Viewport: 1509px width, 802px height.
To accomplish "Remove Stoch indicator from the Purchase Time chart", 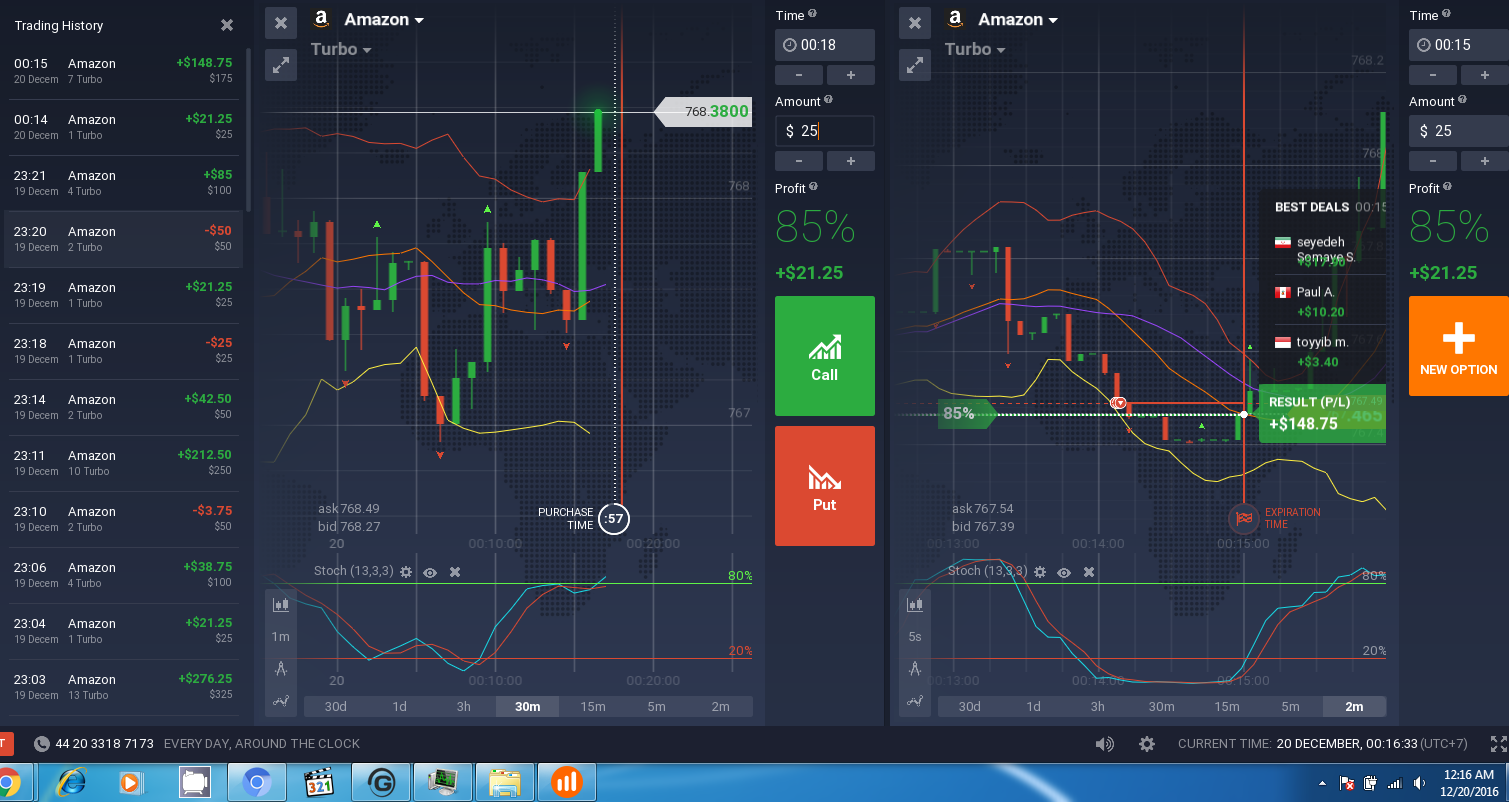I will pyautogui.click(x=455, y=572).
